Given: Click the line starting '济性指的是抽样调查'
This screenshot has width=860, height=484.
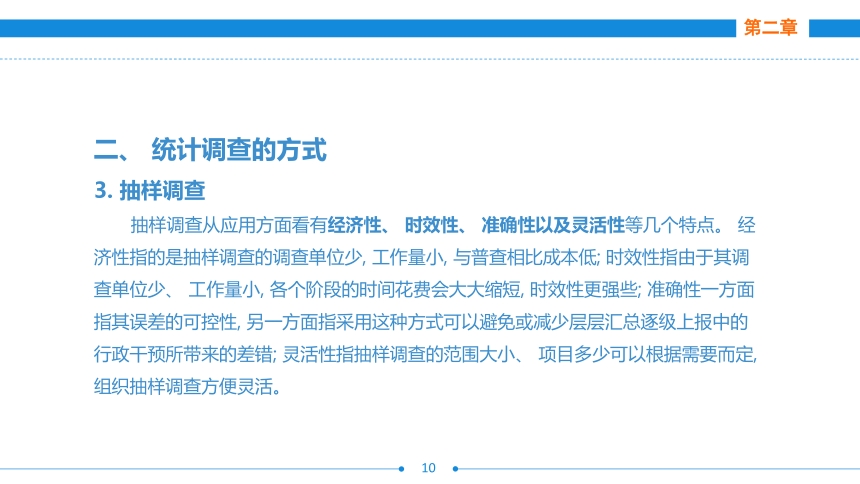Looking at the screenshot, I should point(421,257).
